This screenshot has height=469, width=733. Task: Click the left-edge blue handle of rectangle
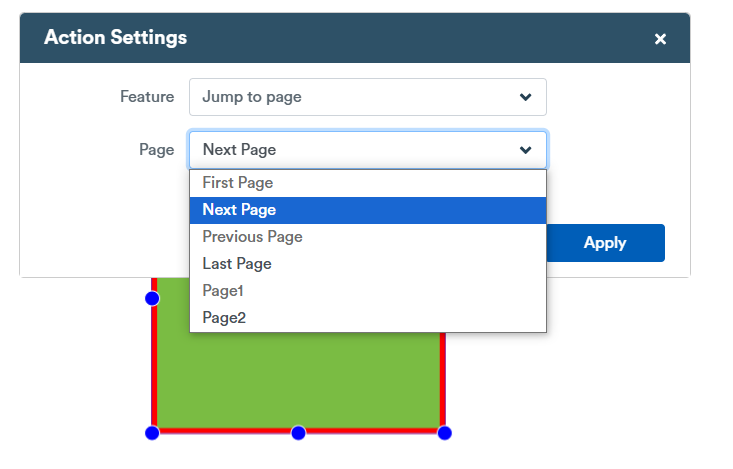[152, 298]
